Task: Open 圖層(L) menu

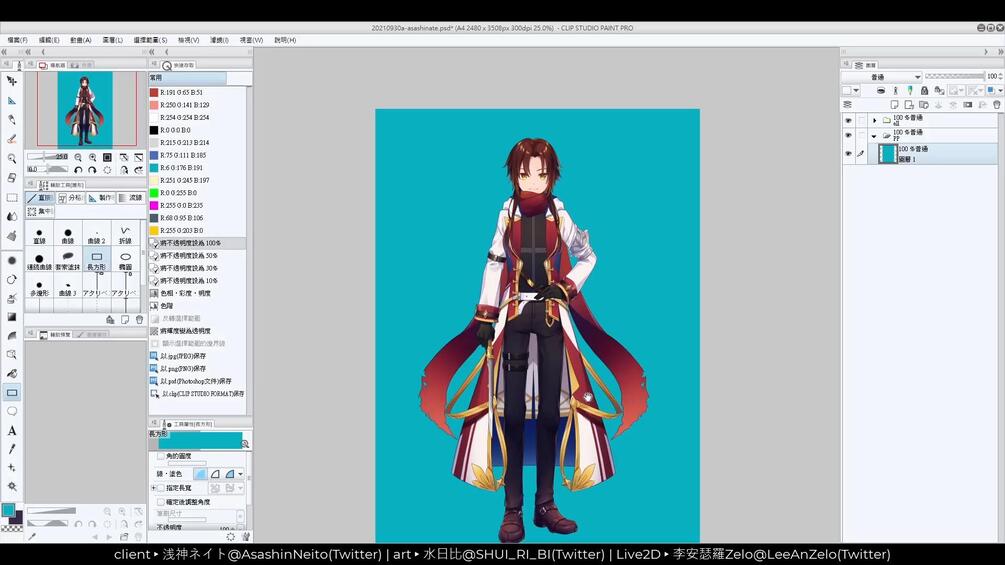Action: click(113, 40)
